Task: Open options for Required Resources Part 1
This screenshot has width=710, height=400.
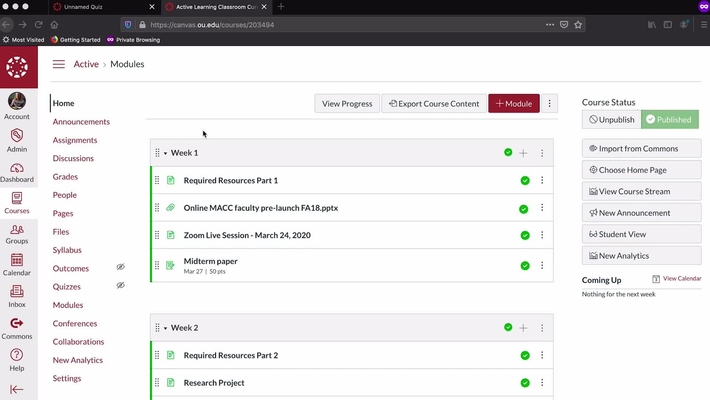Action: tap(542, 180)
